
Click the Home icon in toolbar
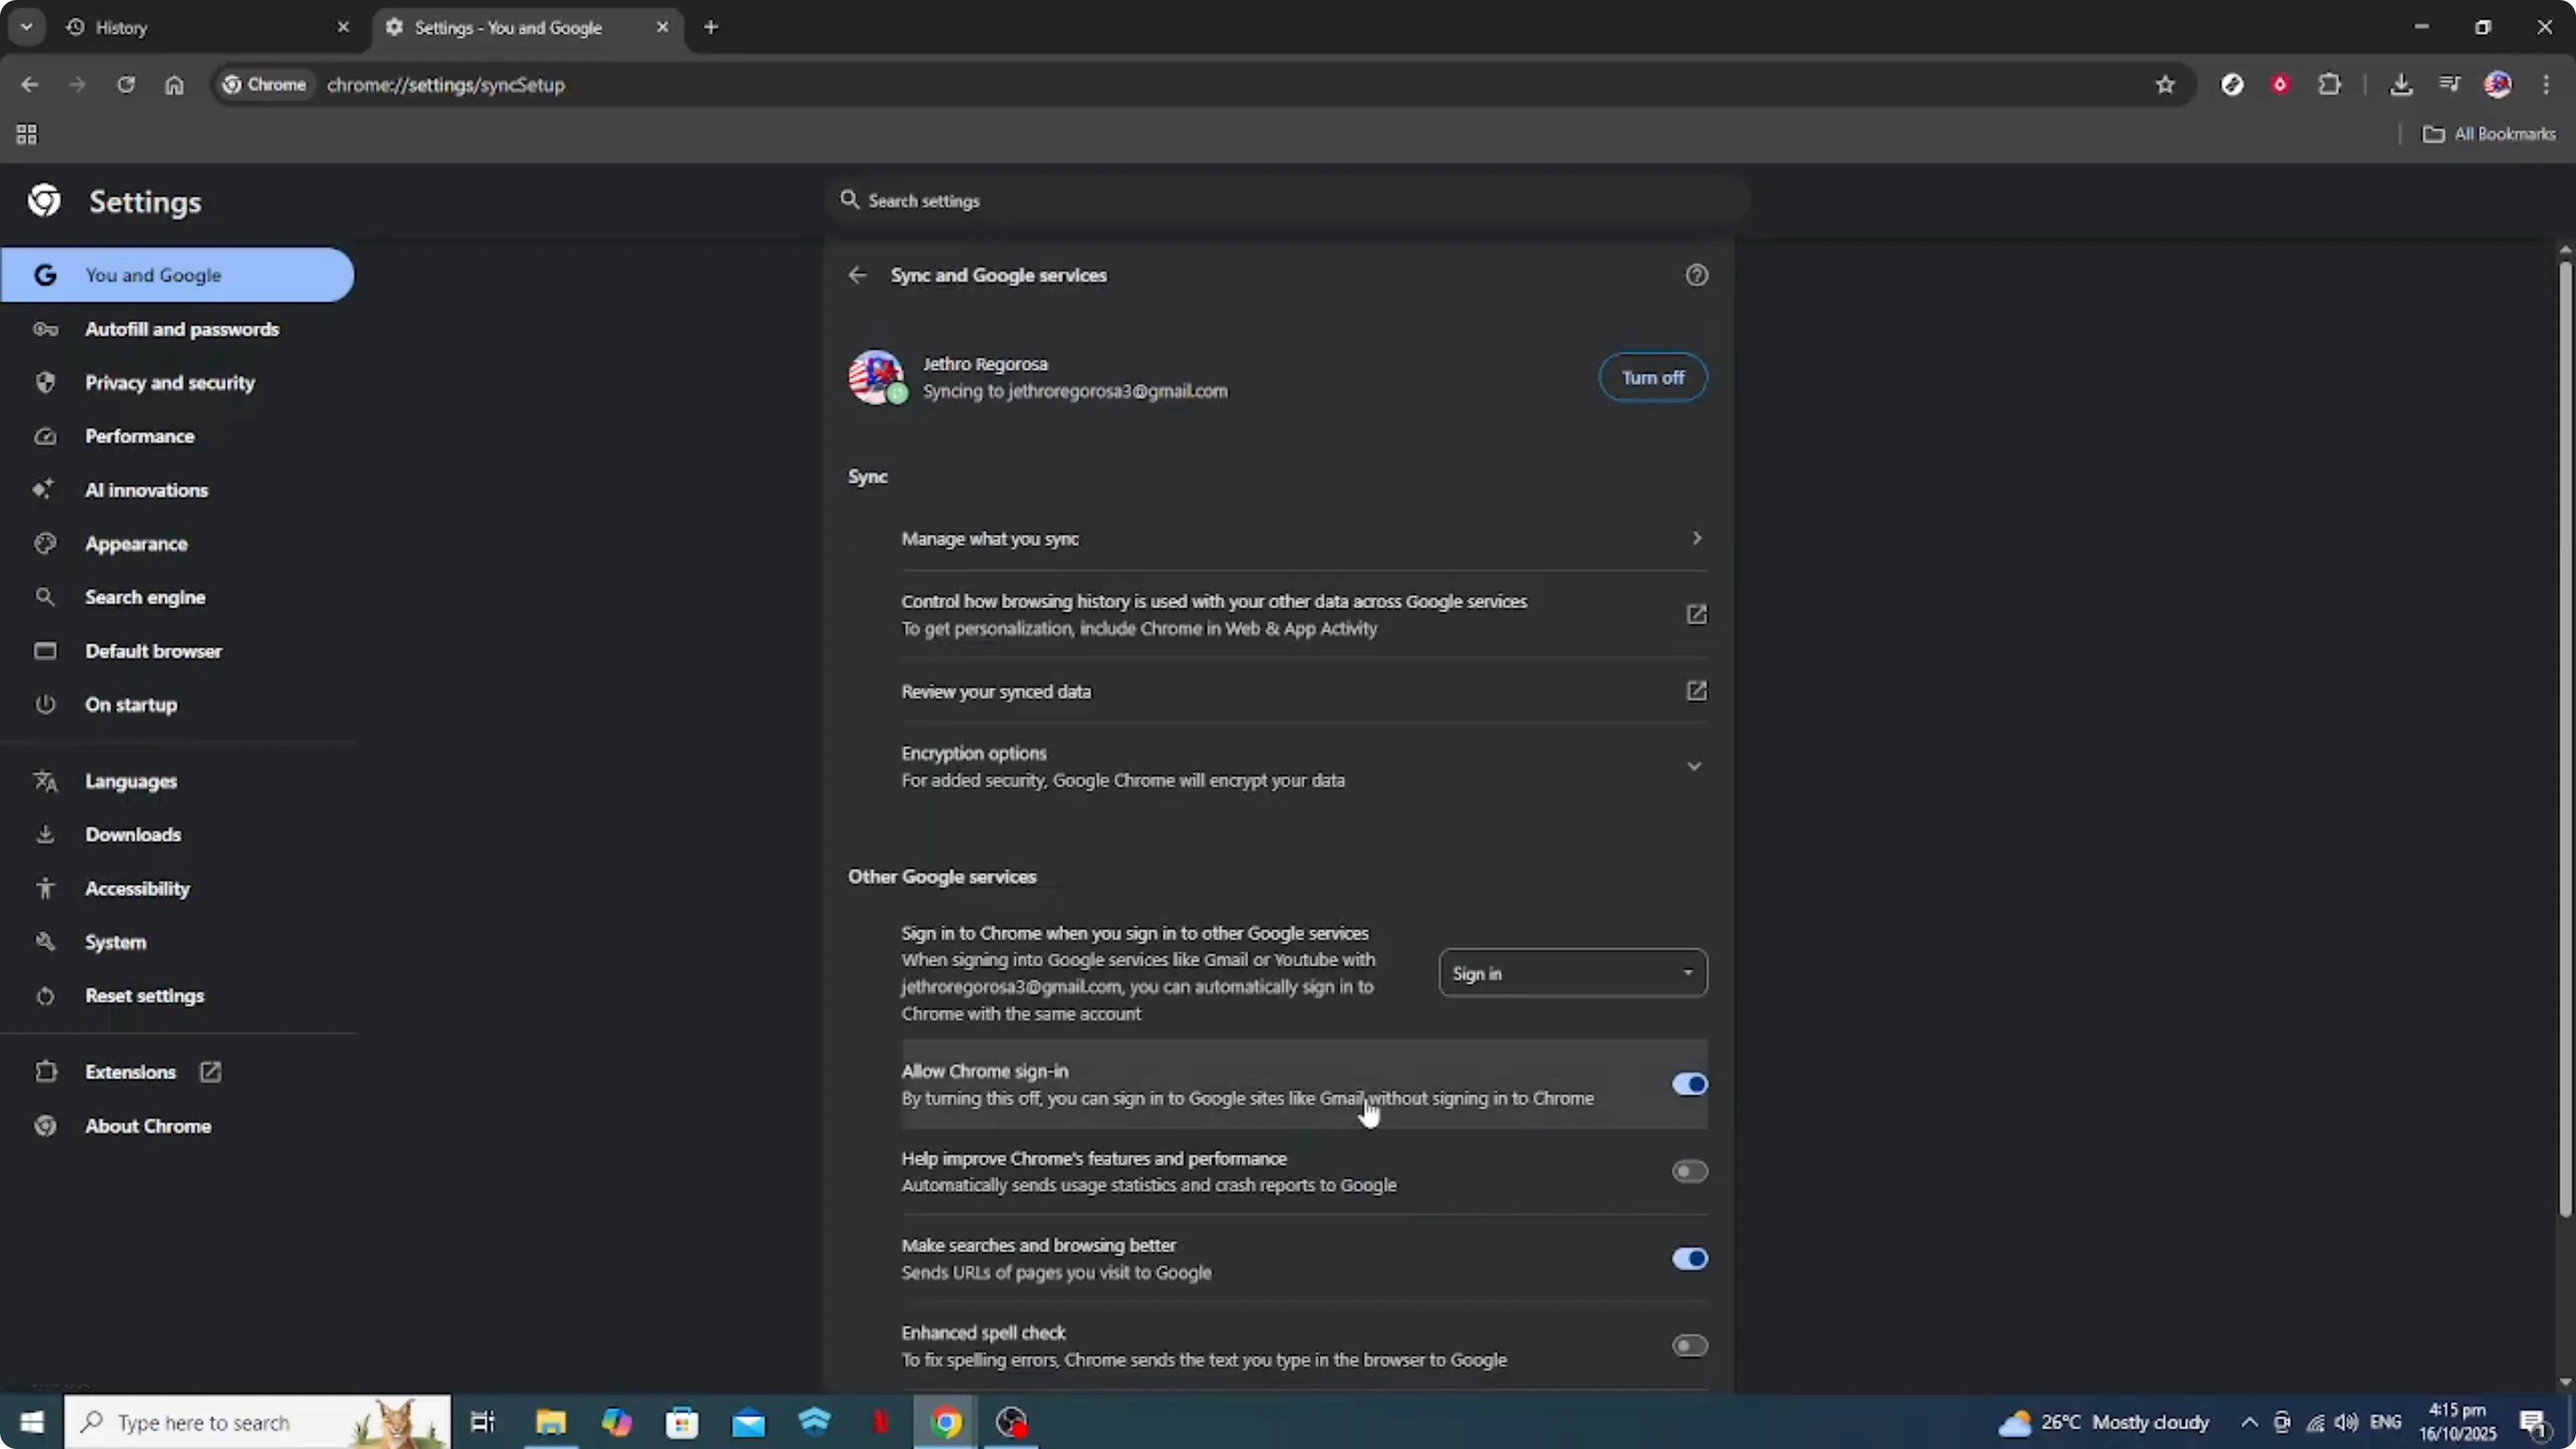tap(174, 85)
